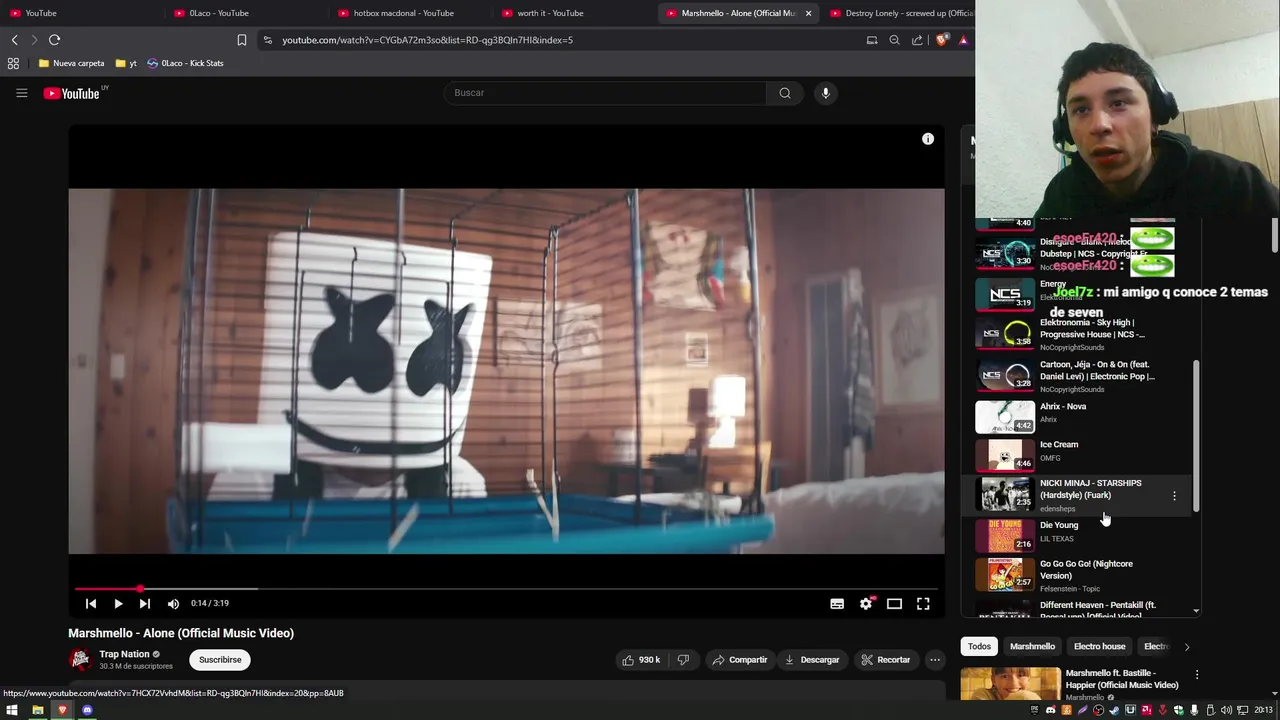The image size is (1280, 720).
Task: Start voice search with the microphone icon
Action: click(x=825, y=93)
